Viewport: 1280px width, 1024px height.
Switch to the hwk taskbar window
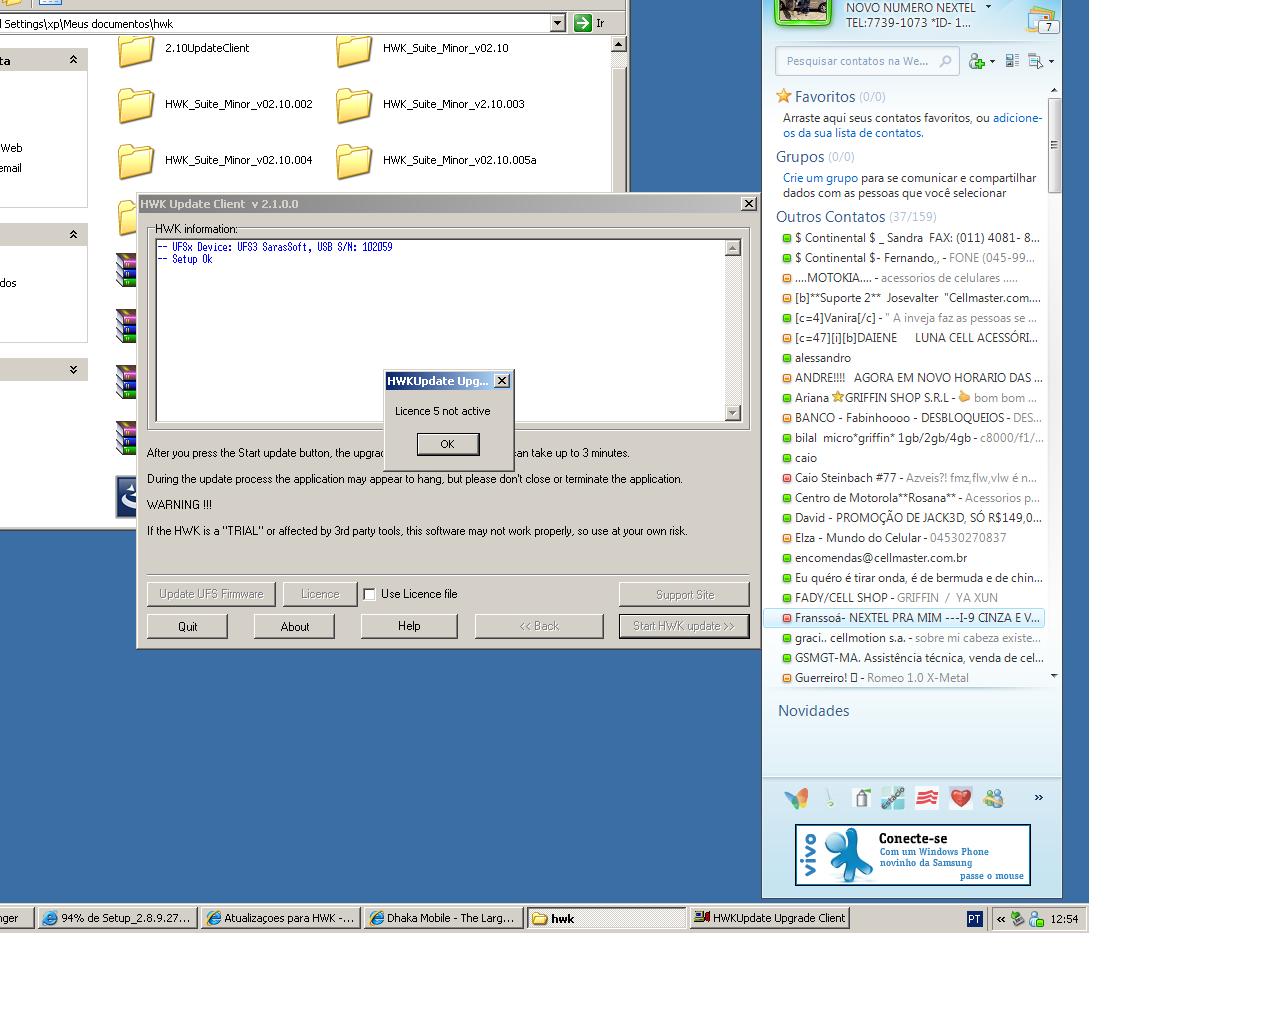pos(606,918)
